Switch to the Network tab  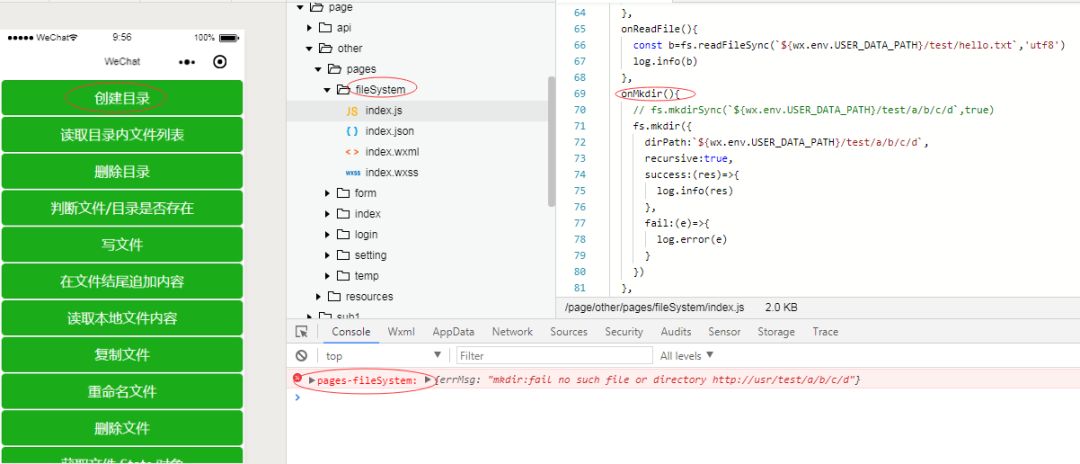[x=512, y=332]
